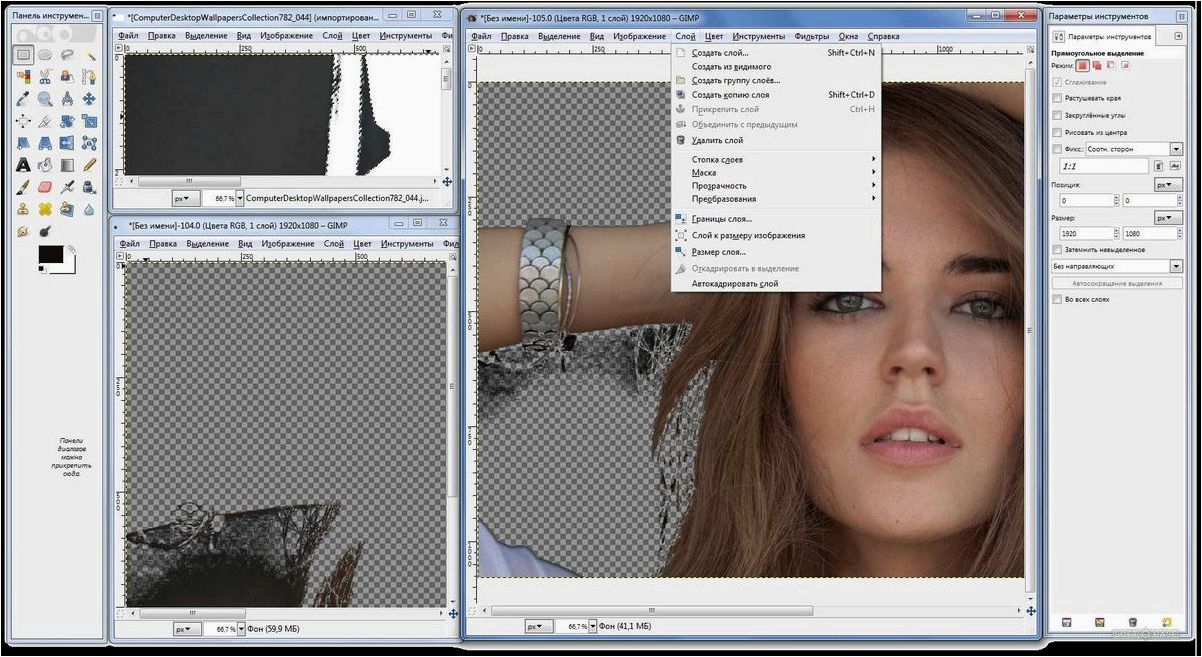This screenshot has width=1202, height=657.
Task: Choose 'Создать слой...' in Layer menu
Action: [x=777, y=53]
